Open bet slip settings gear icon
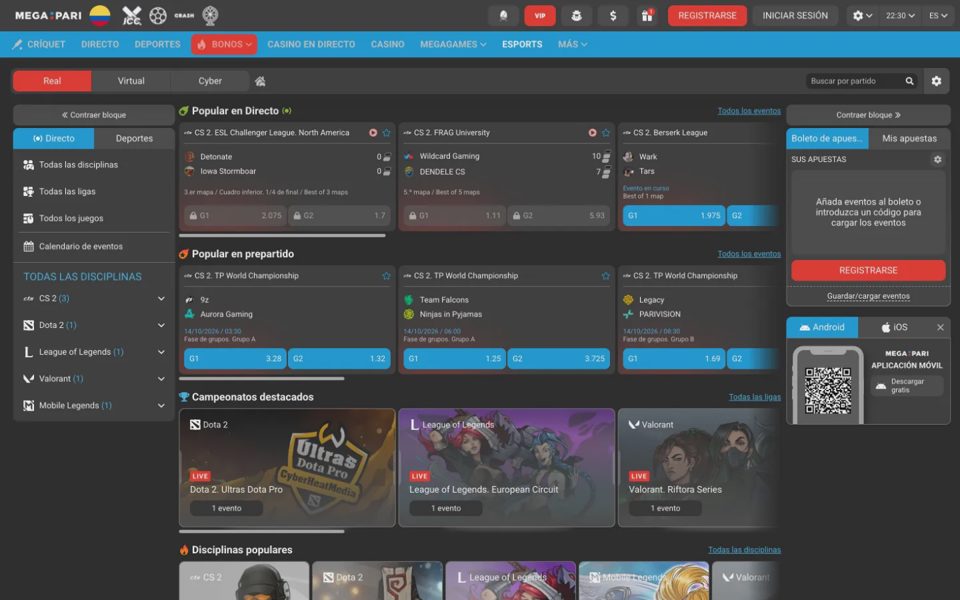960x600 pixels. tap(937, 159)
